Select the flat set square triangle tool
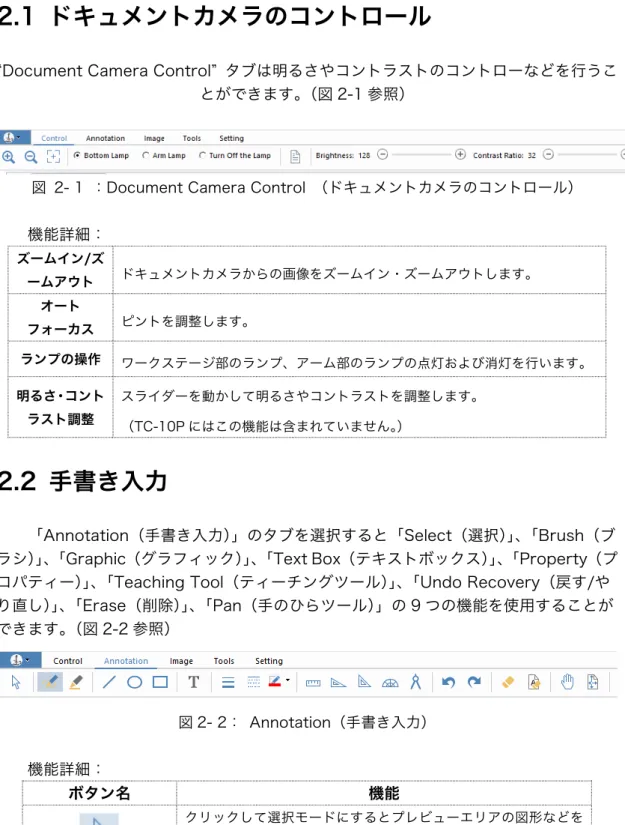625x825 pixels. [338, 683]
